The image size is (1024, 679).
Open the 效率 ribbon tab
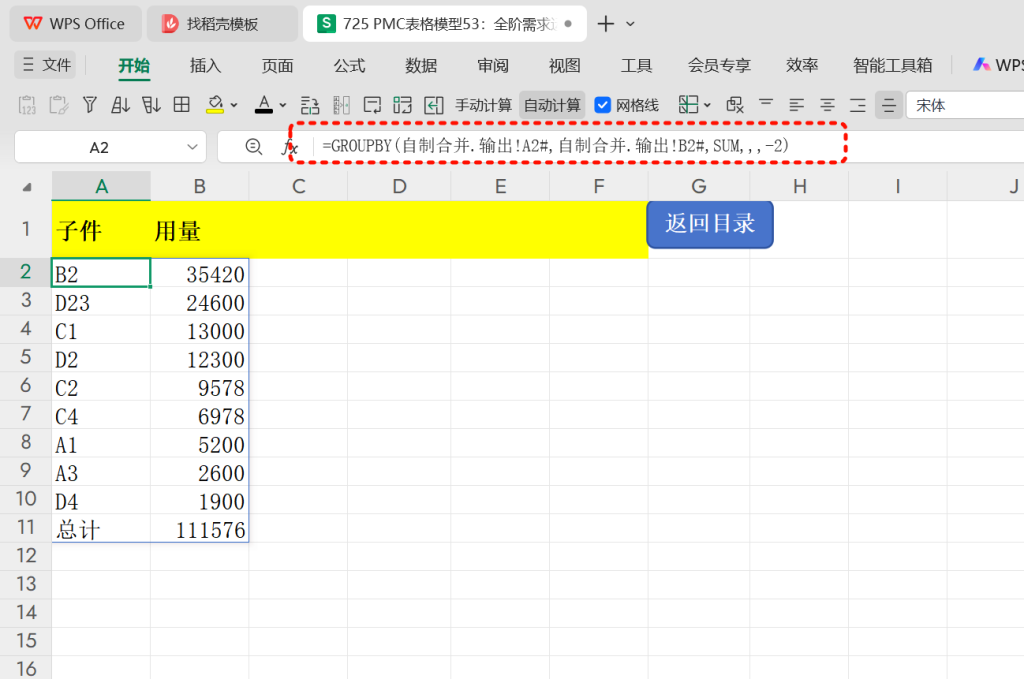pos(802,65)
